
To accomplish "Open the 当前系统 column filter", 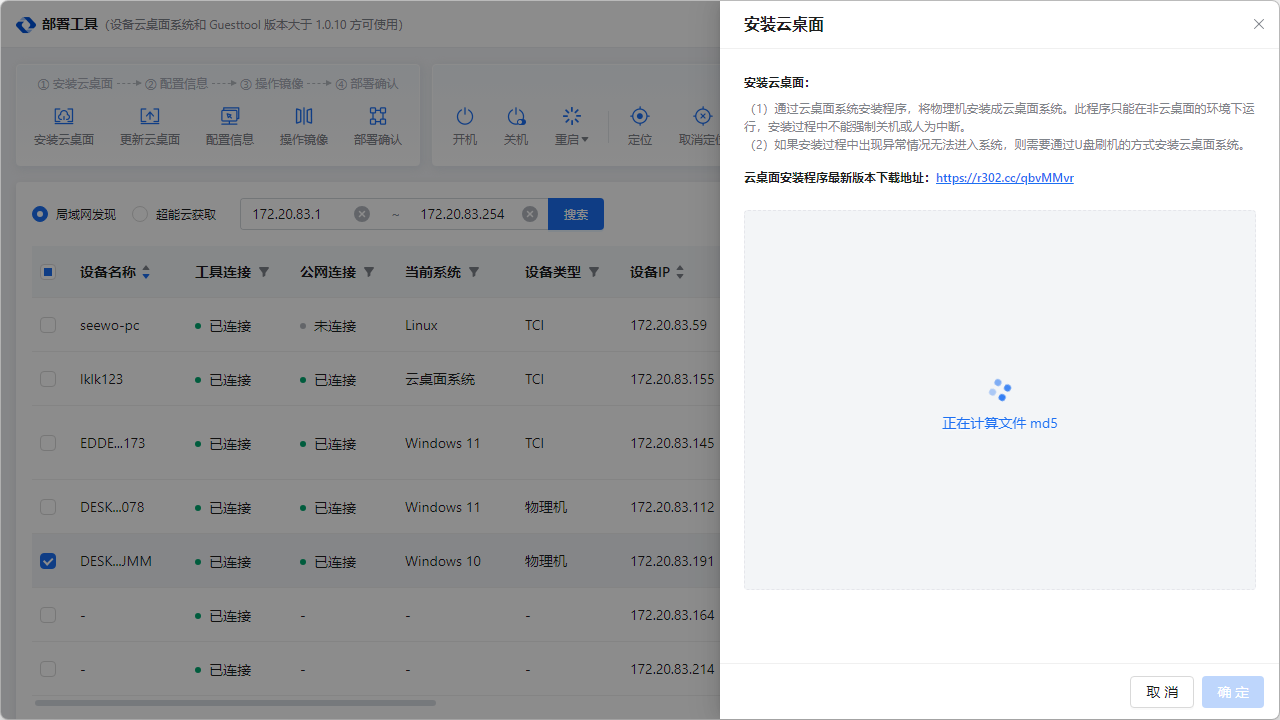I will (x=474, y=272).
